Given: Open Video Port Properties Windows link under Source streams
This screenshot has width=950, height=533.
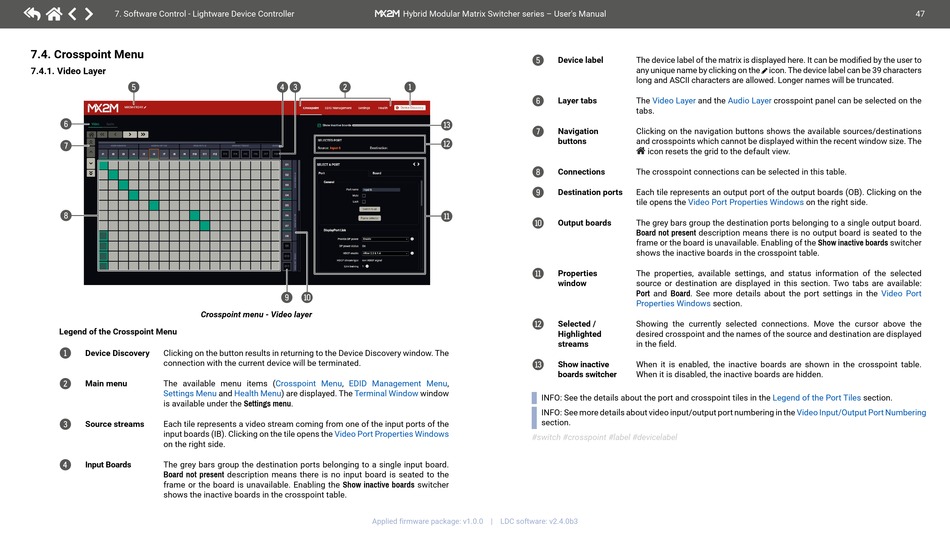Looking at the screenshot, I should click(x=391, y=434).
